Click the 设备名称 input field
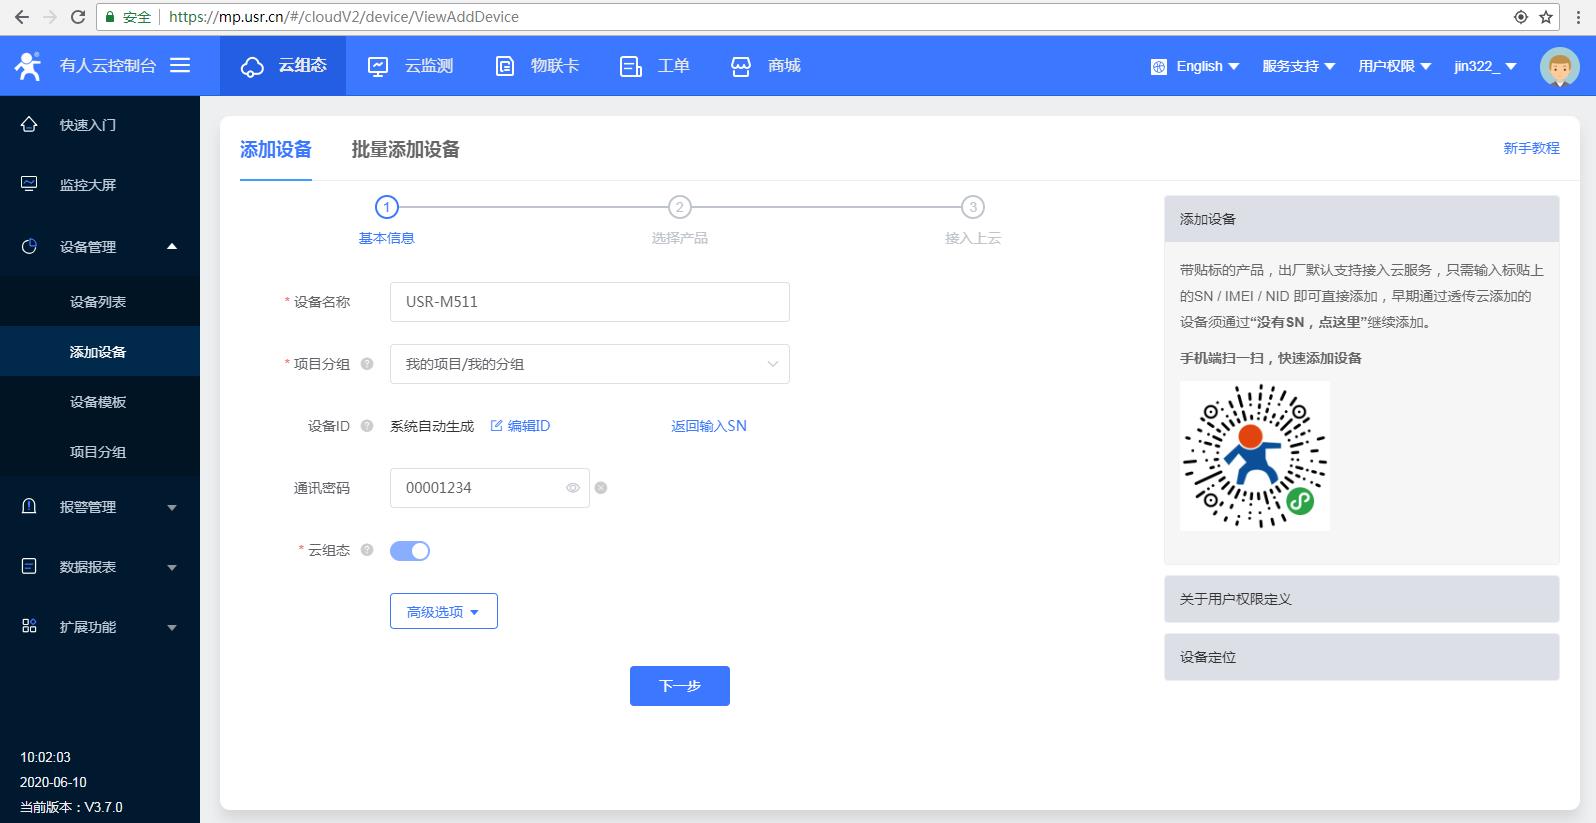Screen dimensions: 1596x823 coord(589,302)
